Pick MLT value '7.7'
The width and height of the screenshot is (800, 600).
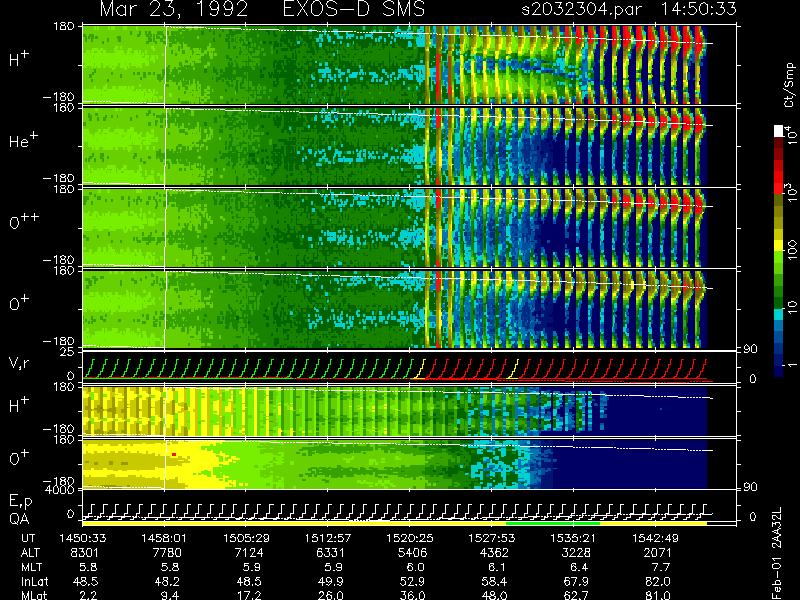pyautogui.click(x=660, y=567)
